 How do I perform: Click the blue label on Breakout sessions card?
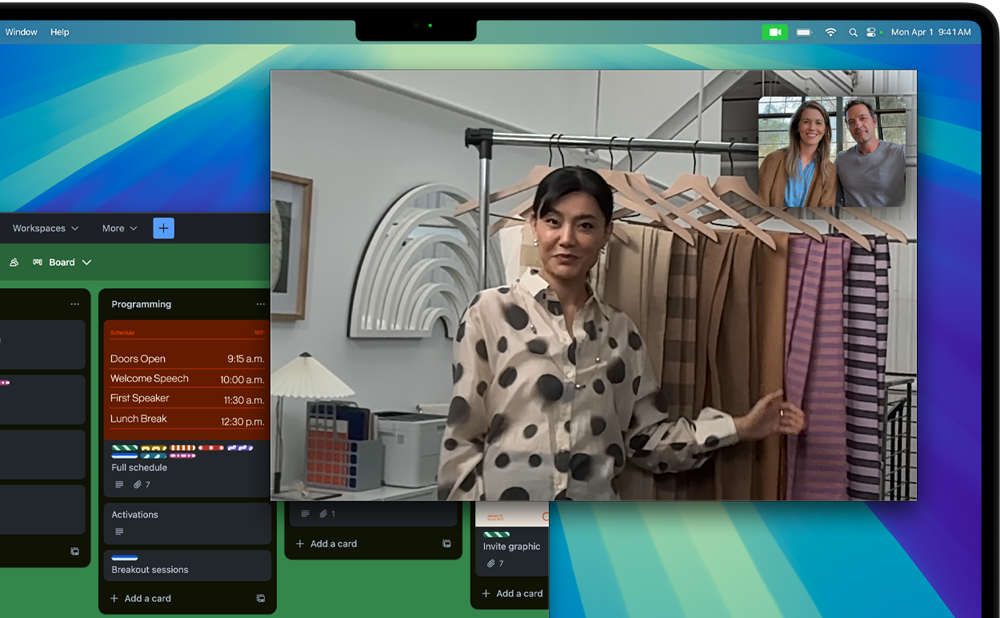[124, 558]
